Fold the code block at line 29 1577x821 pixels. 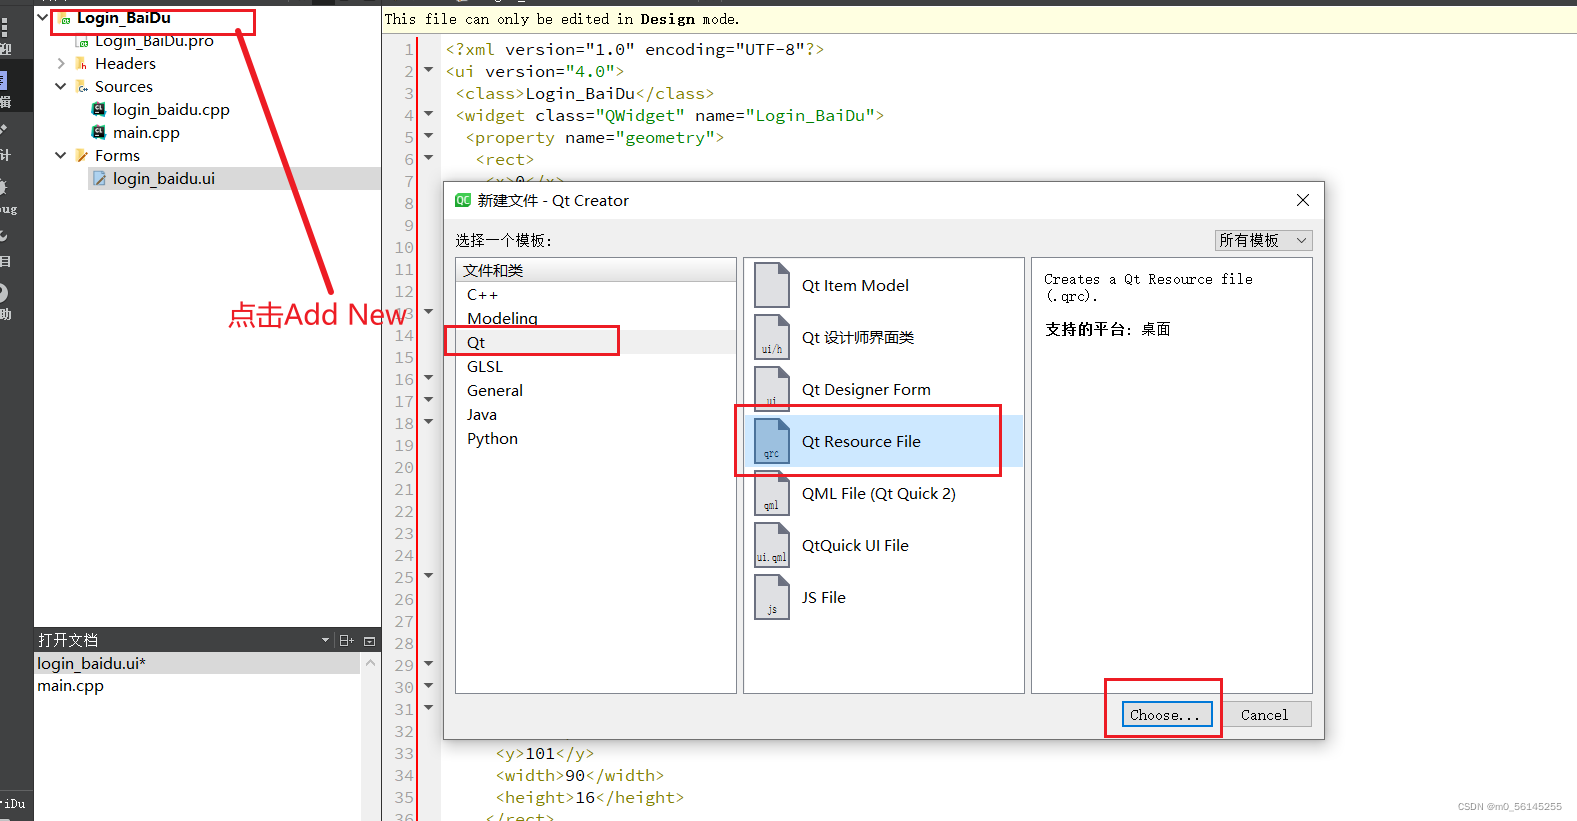pyautogui.click(x=429, y=664)
